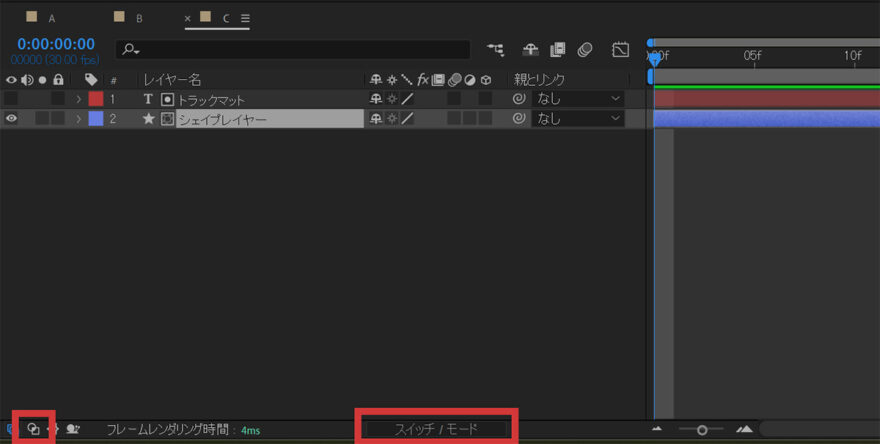This screenshot has width=880, height=444.
Task: Click the Shy column header icon
Action: 375,80
